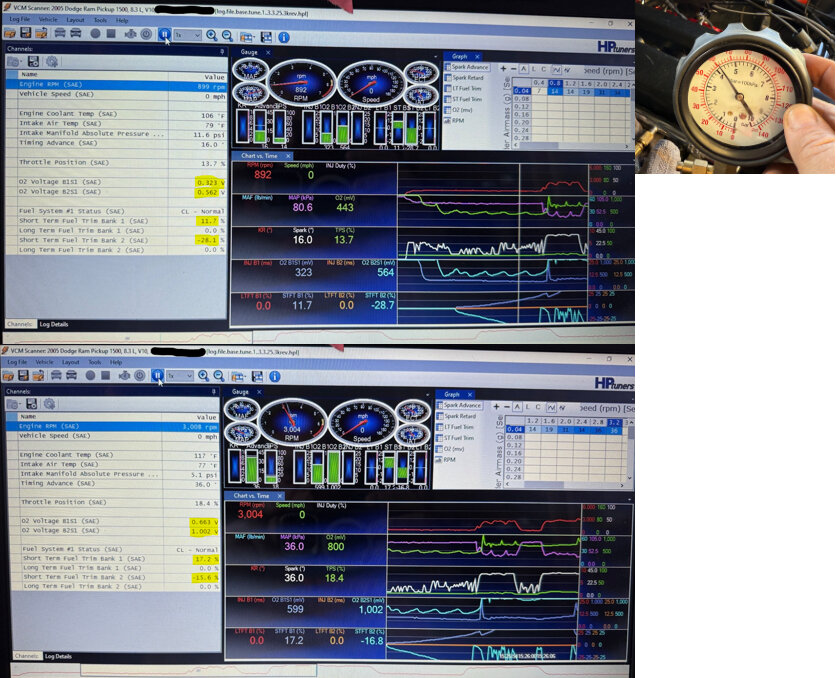The height and width of the screenshot is (678, 836).
Task: Select Throttle Position row in bottom window
Action: (x=115, y=502)
